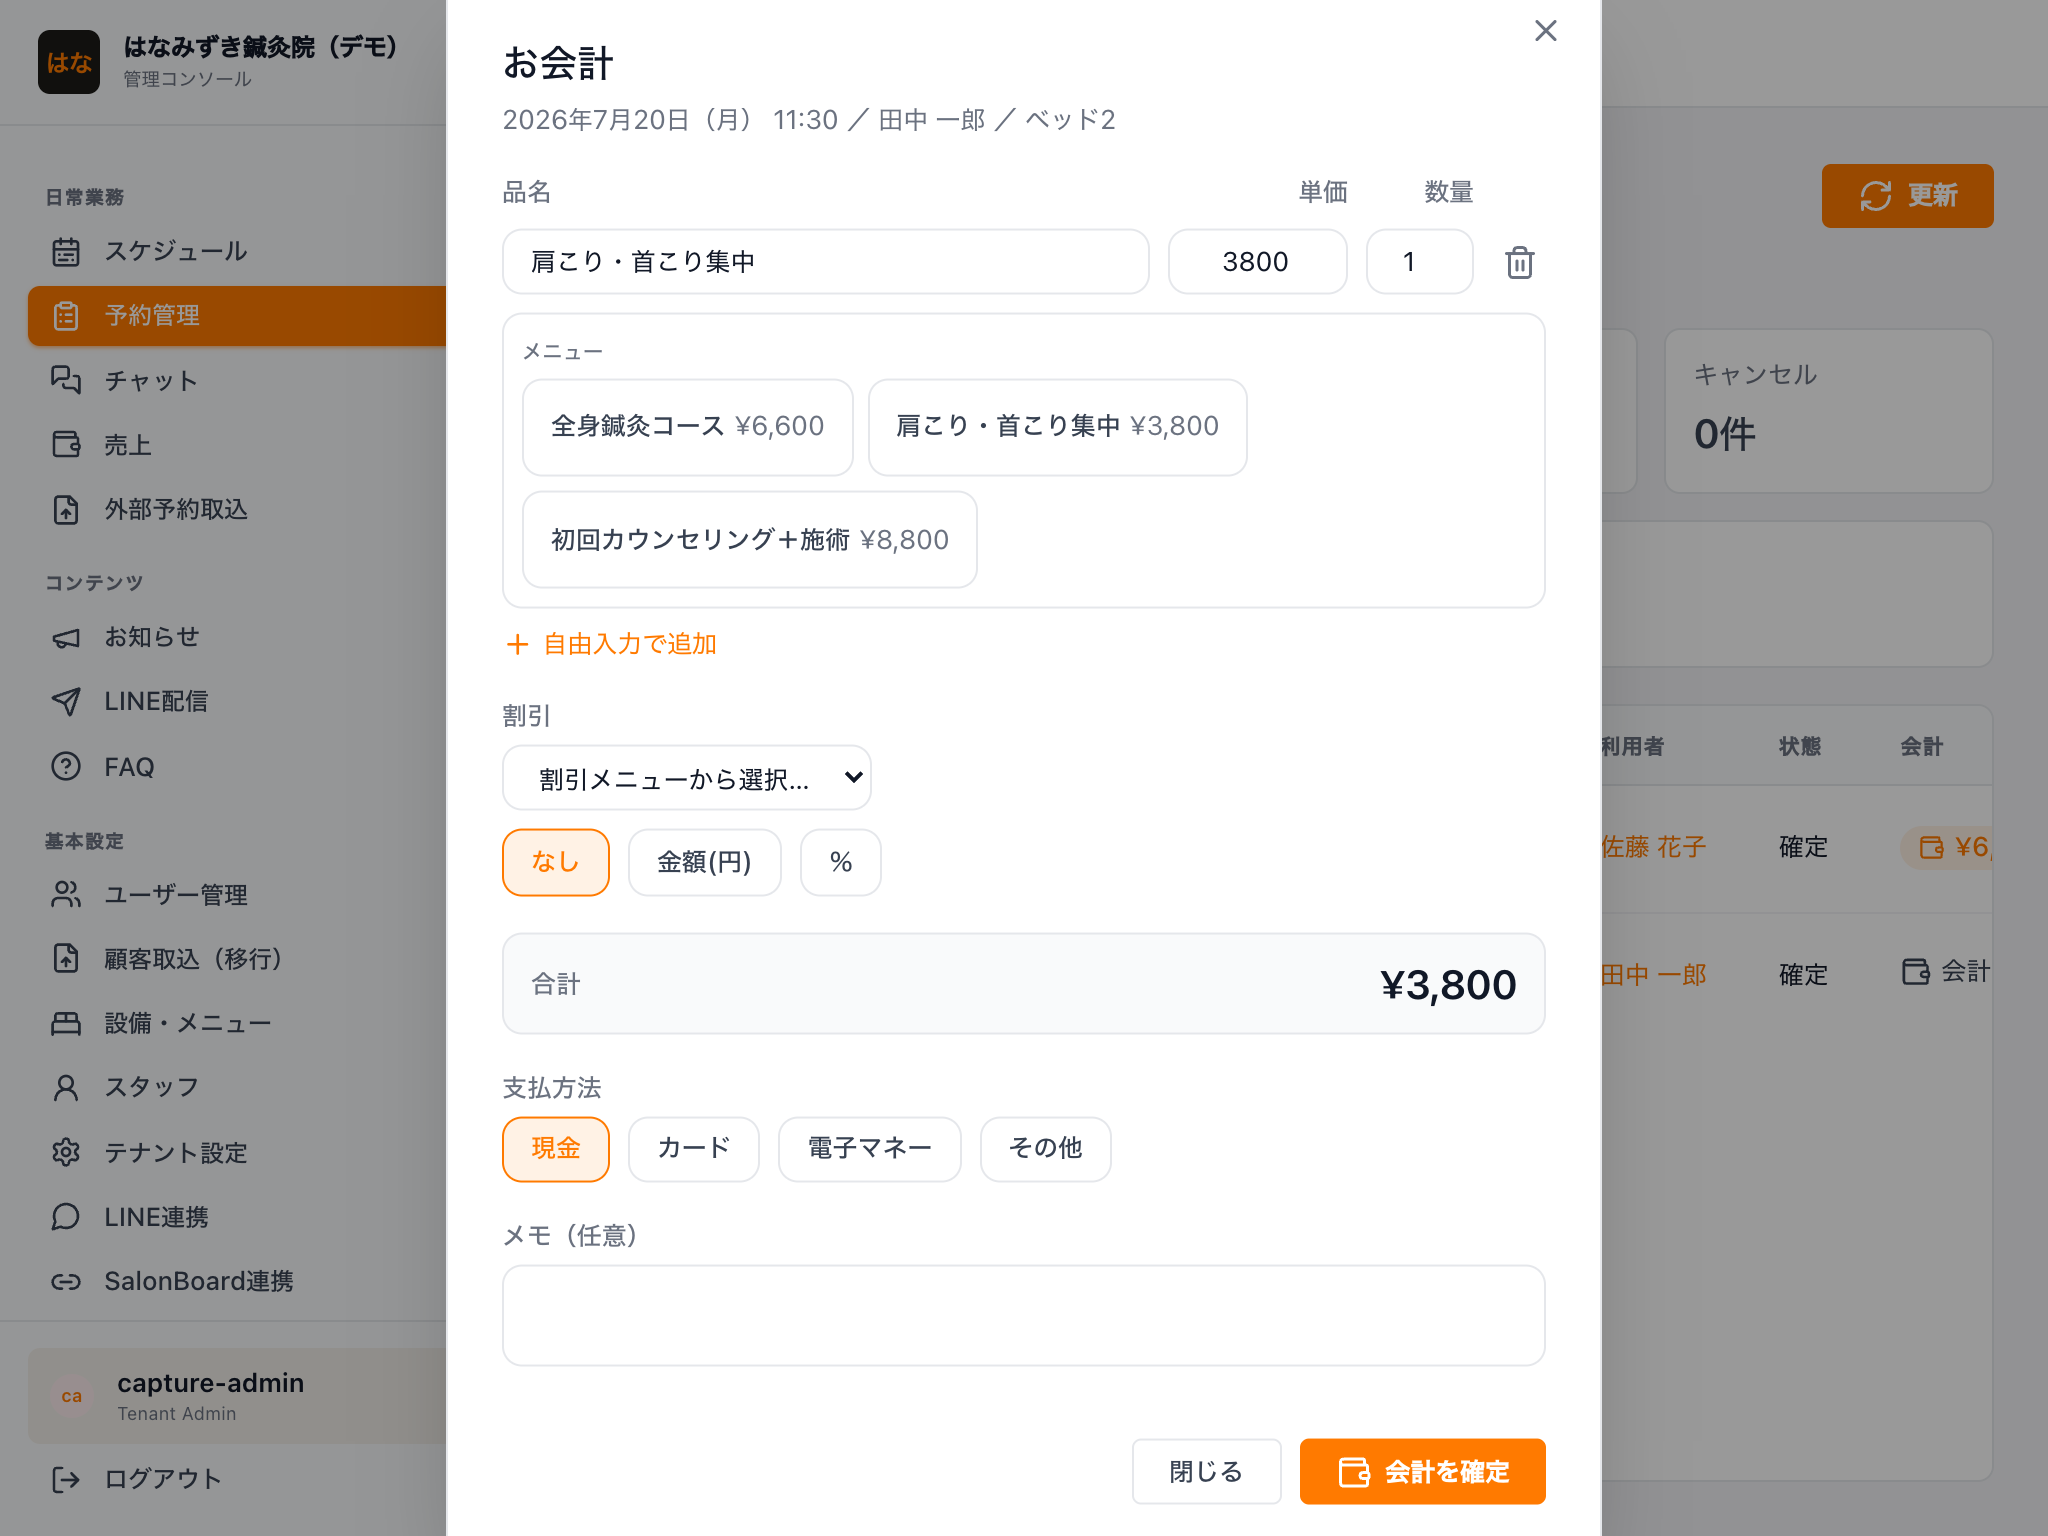This screenshot has width=2048, height=1536.
Task: Click the 合計 ¥3,800 amount
Action: tap(1448, 985)
